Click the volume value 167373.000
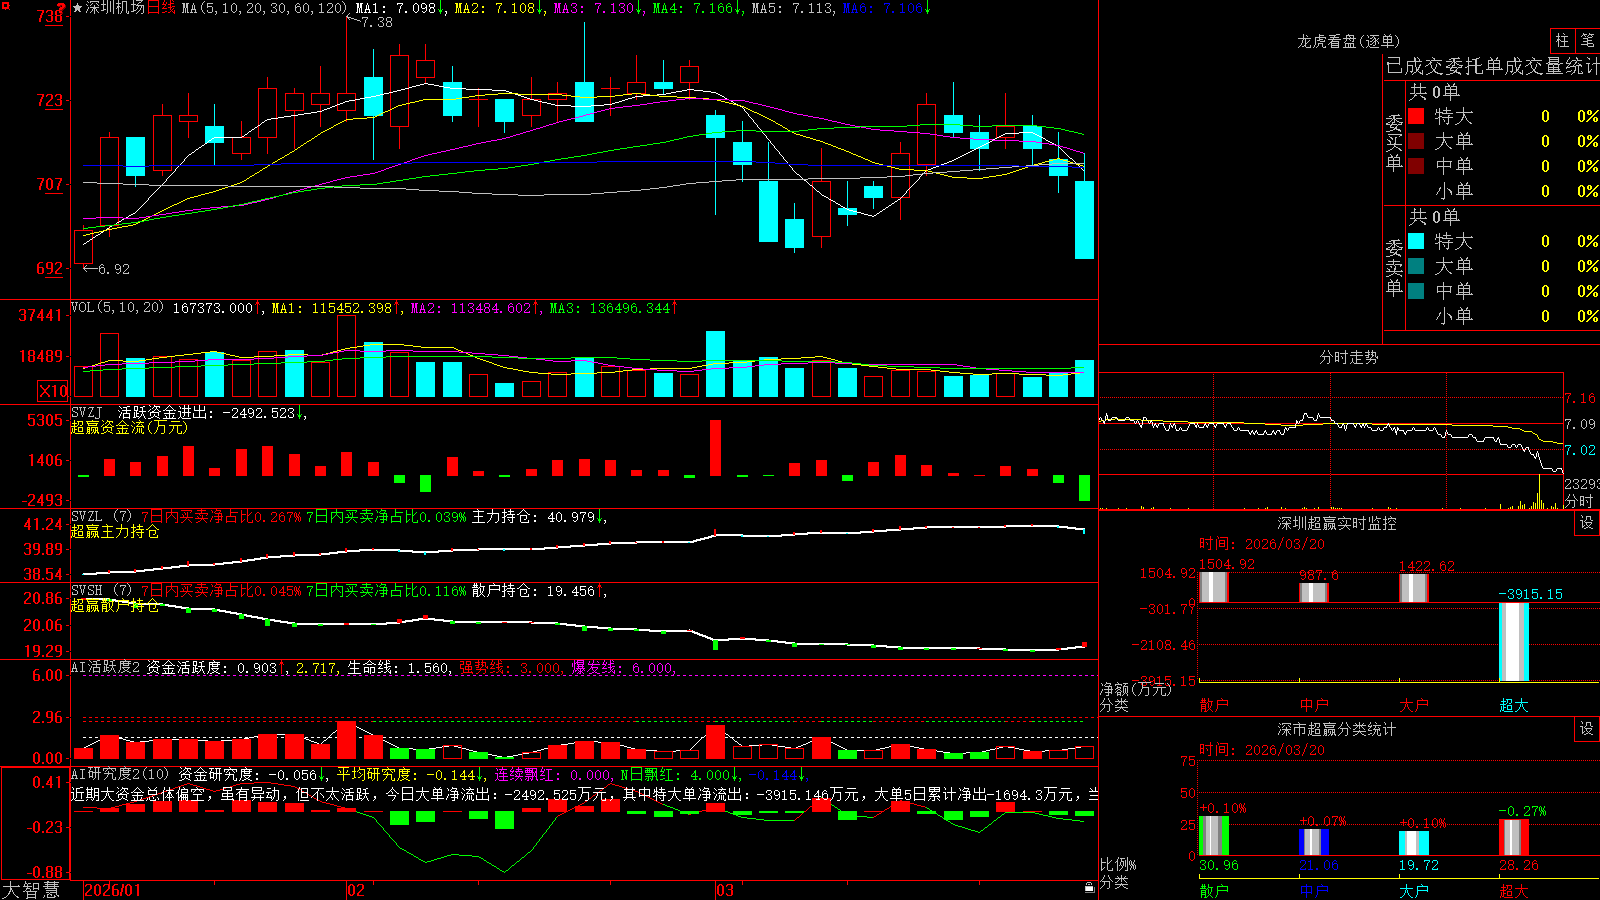 pyautogui.click(x=213, y=308)
